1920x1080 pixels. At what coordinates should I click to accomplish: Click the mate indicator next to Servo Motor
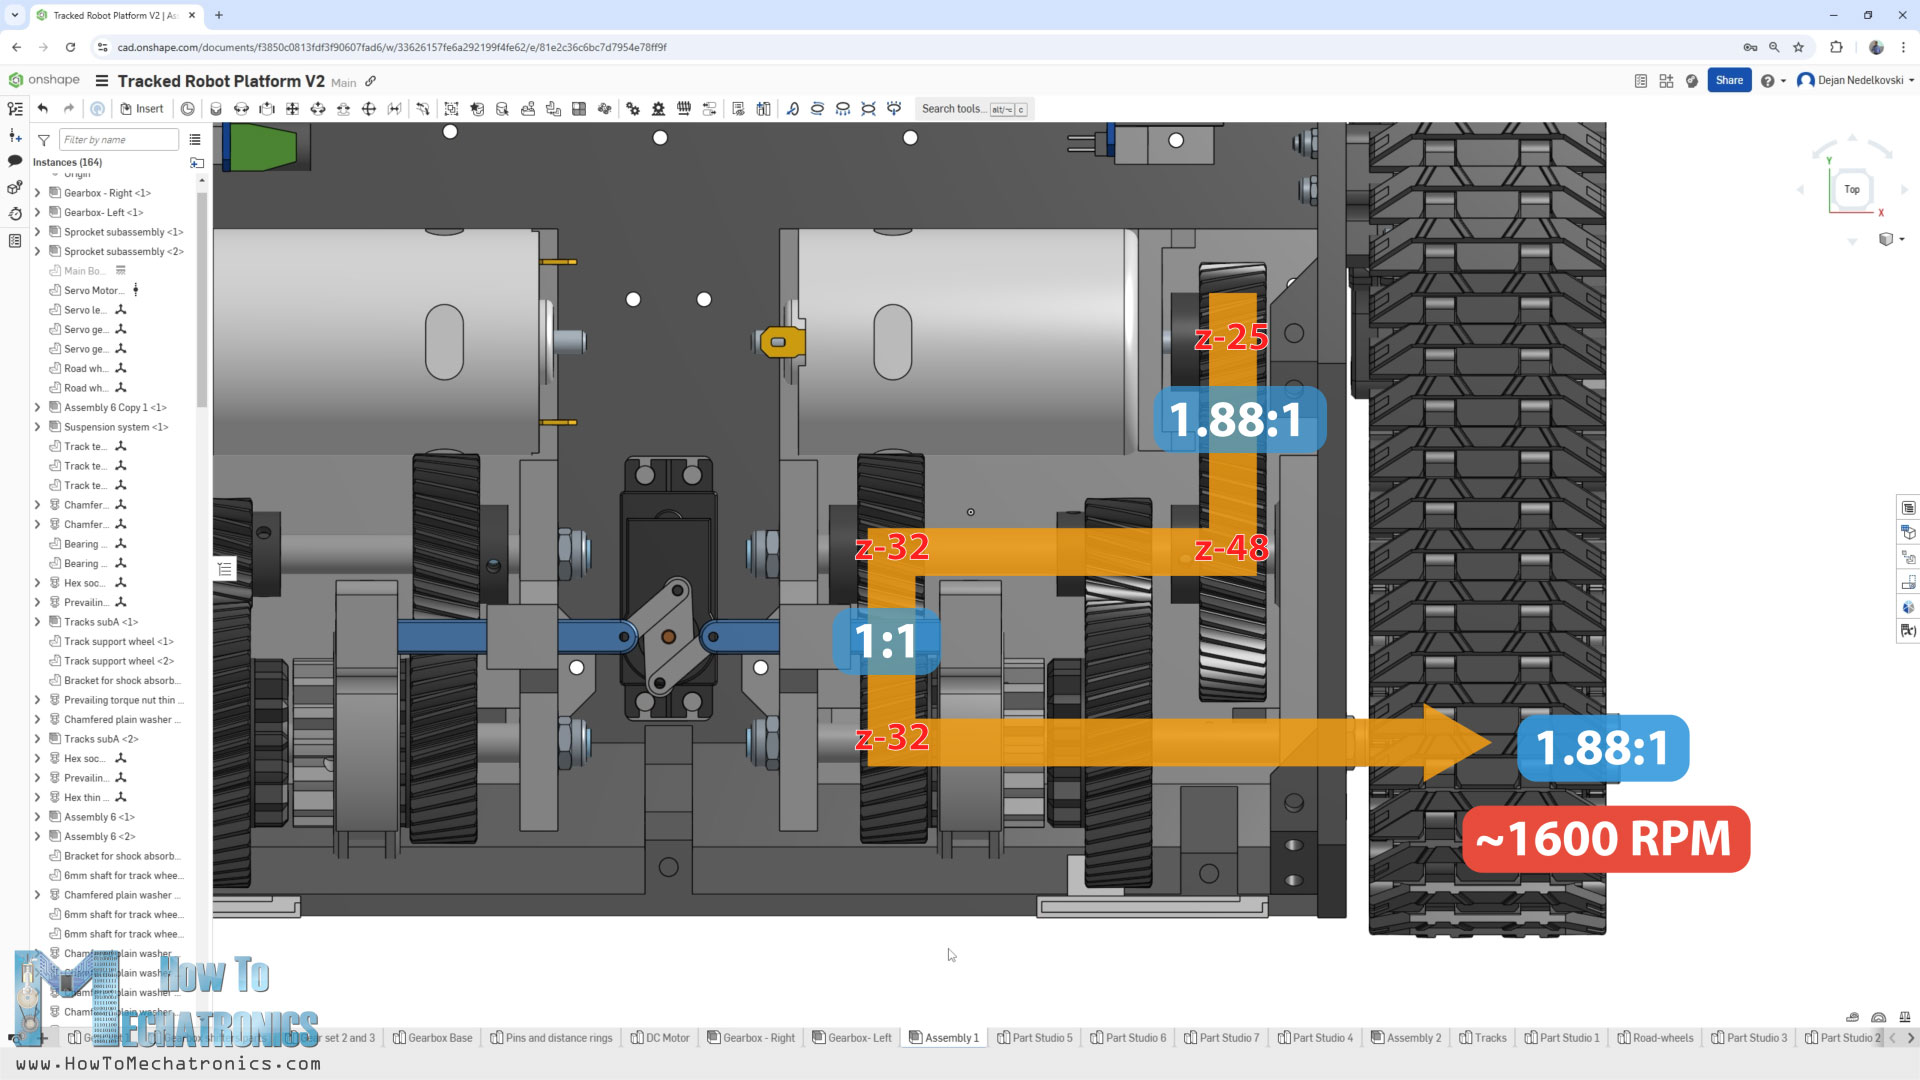[136, 290]
